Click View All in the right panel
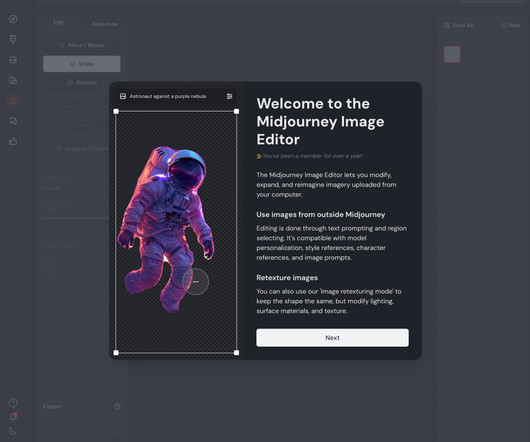Image resolution: width=530 pixels, height=442 pixels. pos(459,25)
